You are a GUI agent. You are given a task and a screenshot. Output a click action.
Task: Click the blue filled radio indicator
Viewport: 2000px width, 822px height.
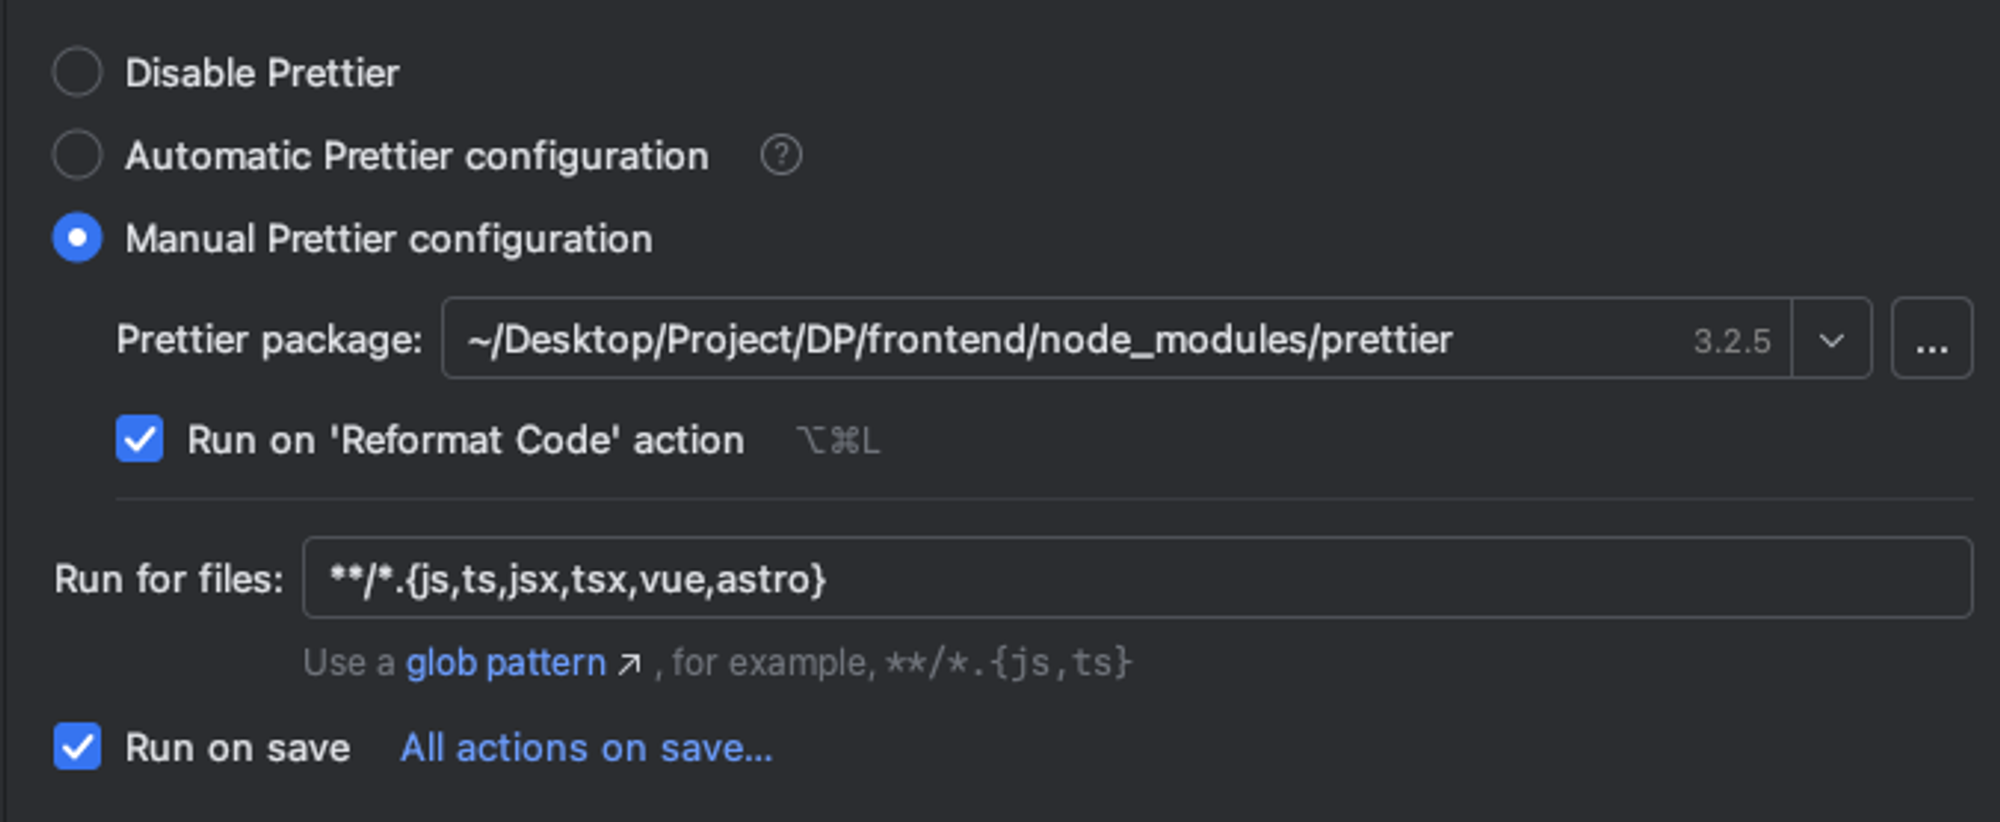(77, 239)
